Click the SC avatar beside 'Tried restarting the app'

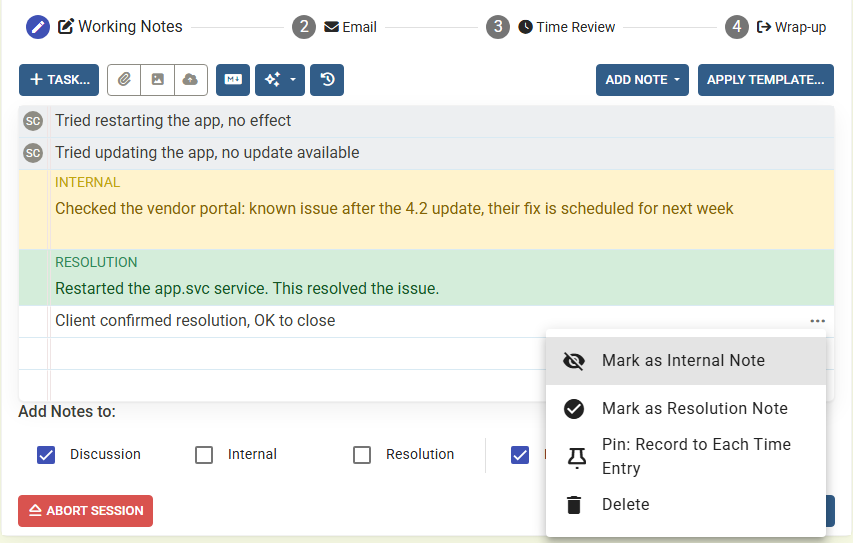tap(33, 121)
